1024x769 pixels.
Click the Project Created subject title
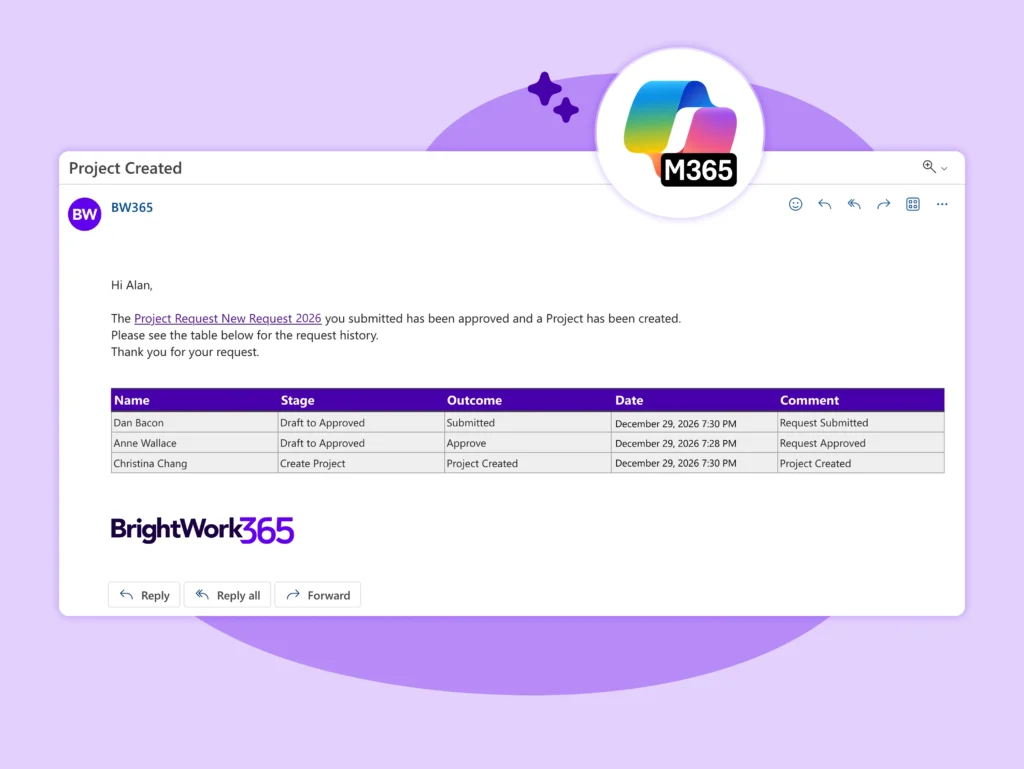click(125, 168)
